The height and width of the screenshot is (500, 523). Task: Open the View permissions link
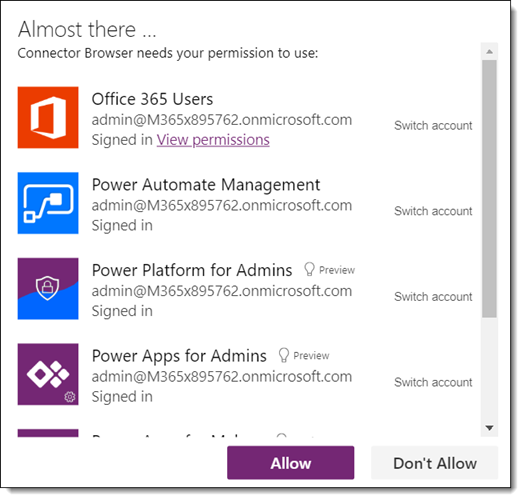click(x=213, y=140)
